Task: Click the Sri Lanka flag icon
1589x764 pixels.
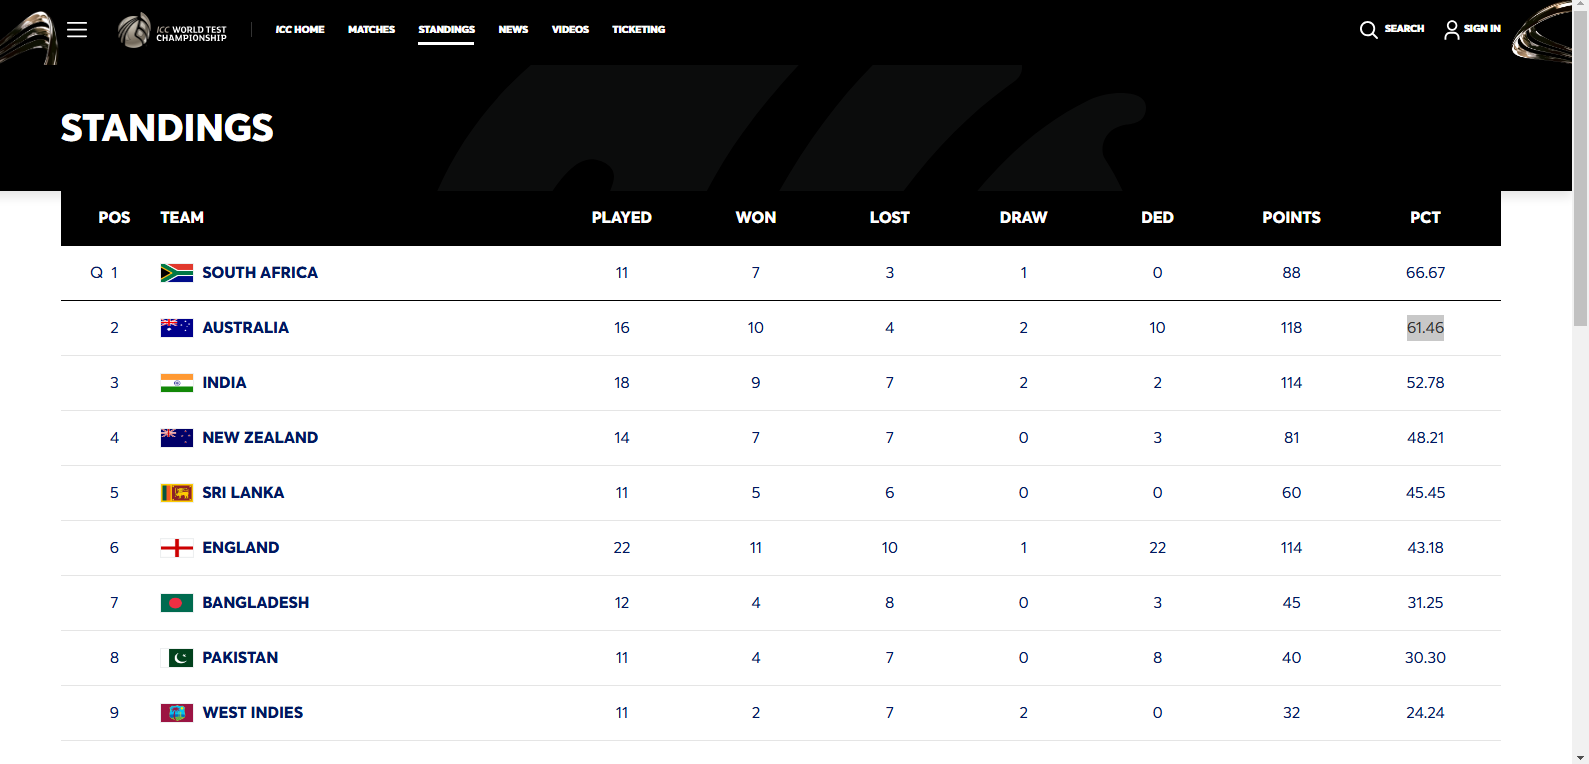Action: point(177,493)
